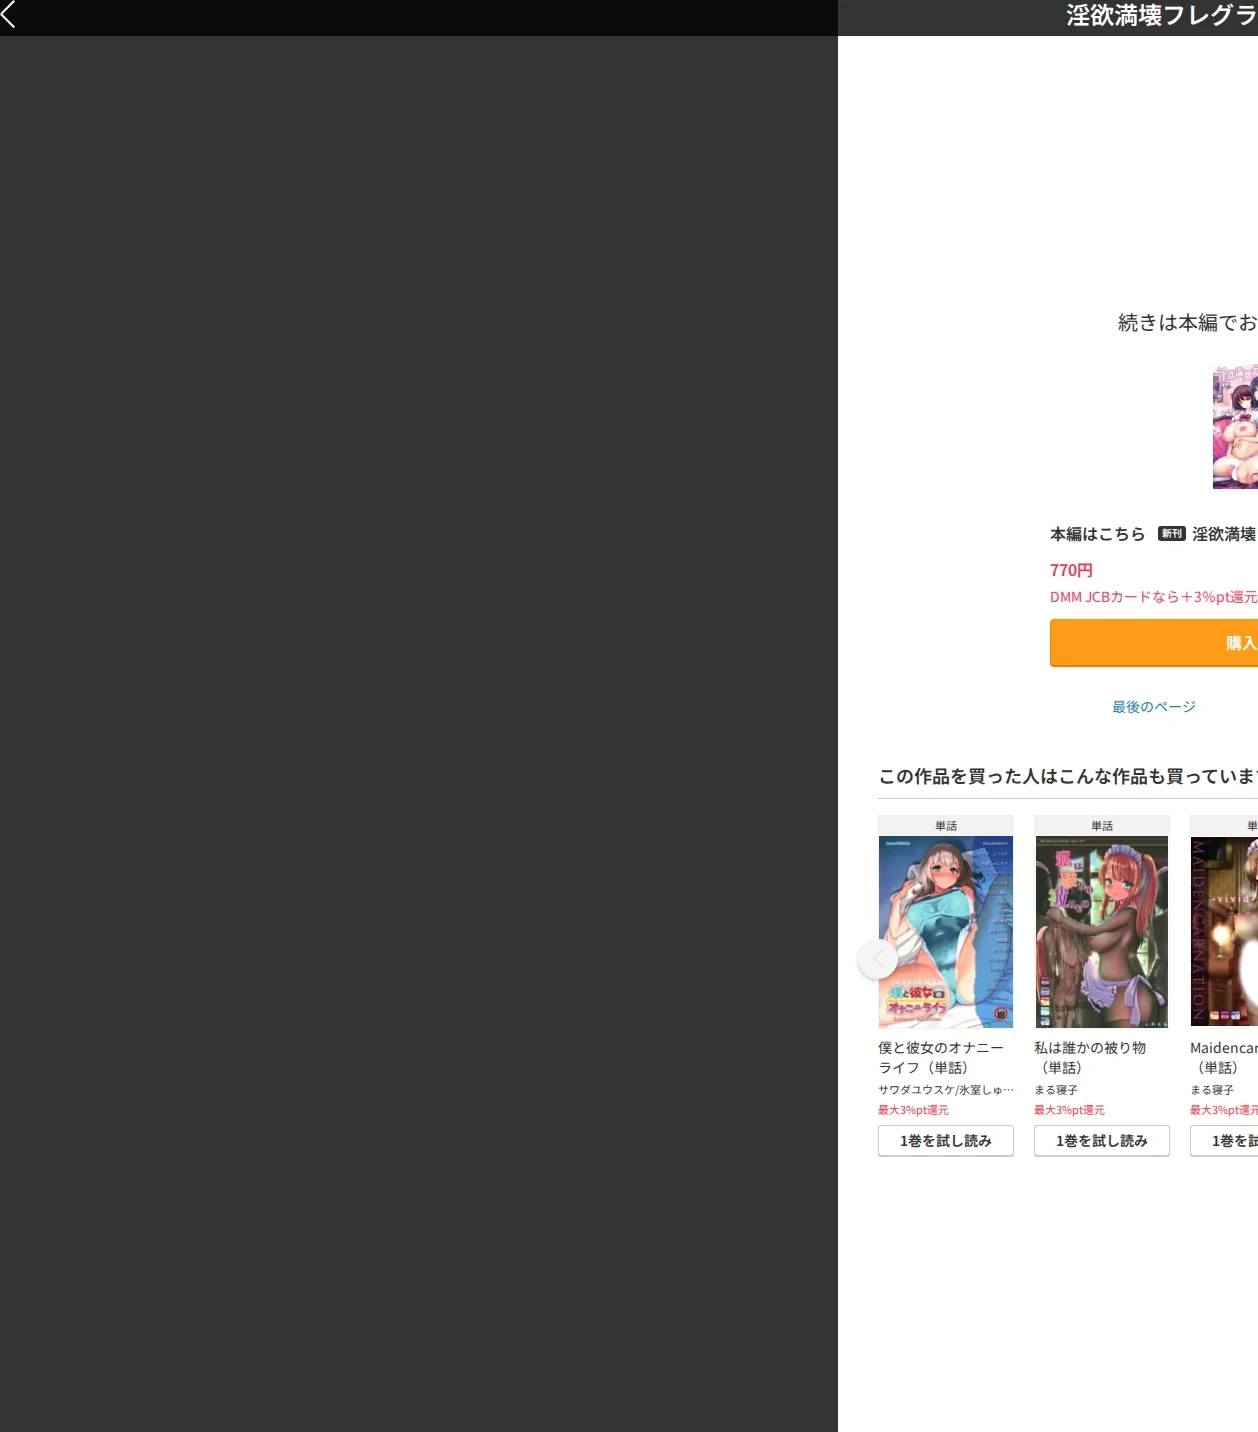Select the 私は誰かの被り物（単話） title text
The width and height of the screenshot is (1258, 1432).
point(1090,1057)
